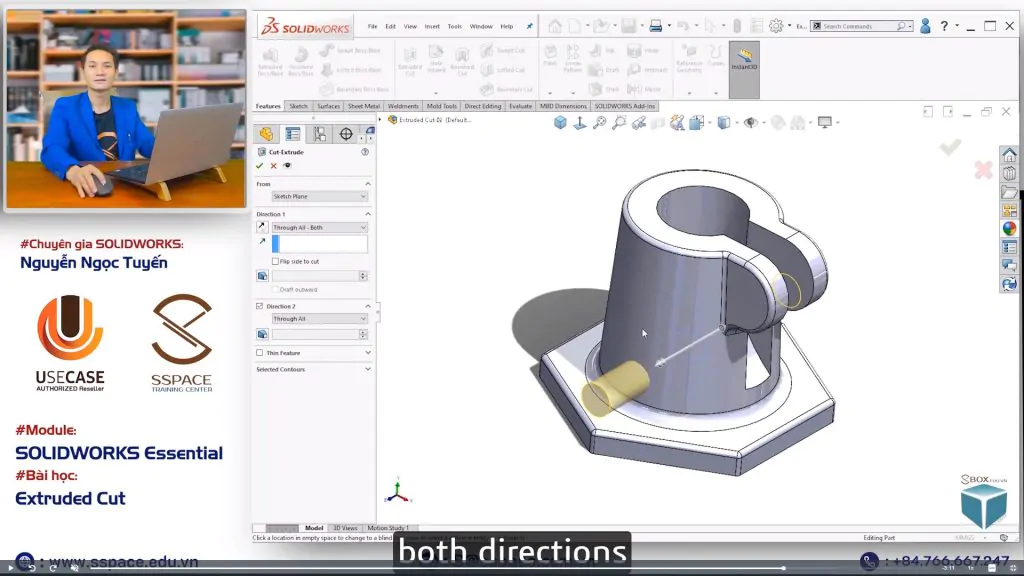The height and width of the screenshot is (576, 1024).
Task: Open View Settings monitor icon
Action: point(825,122)
